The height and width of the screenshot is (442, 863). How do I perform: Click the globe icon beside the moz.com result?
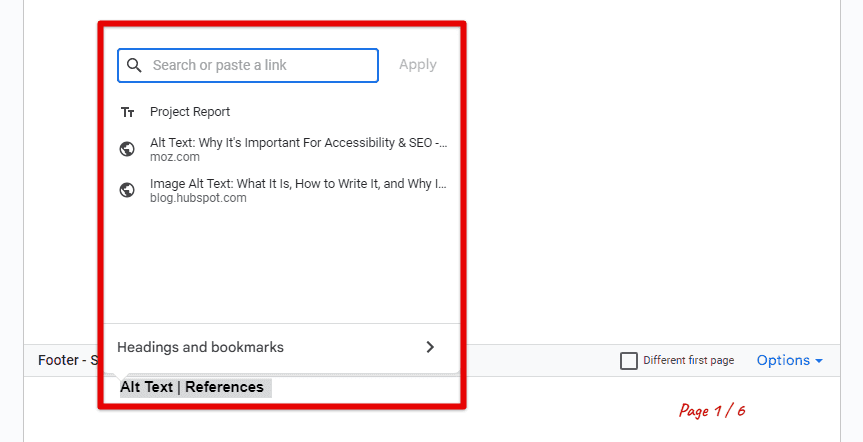pyautogui.click(x=127, y=149)
